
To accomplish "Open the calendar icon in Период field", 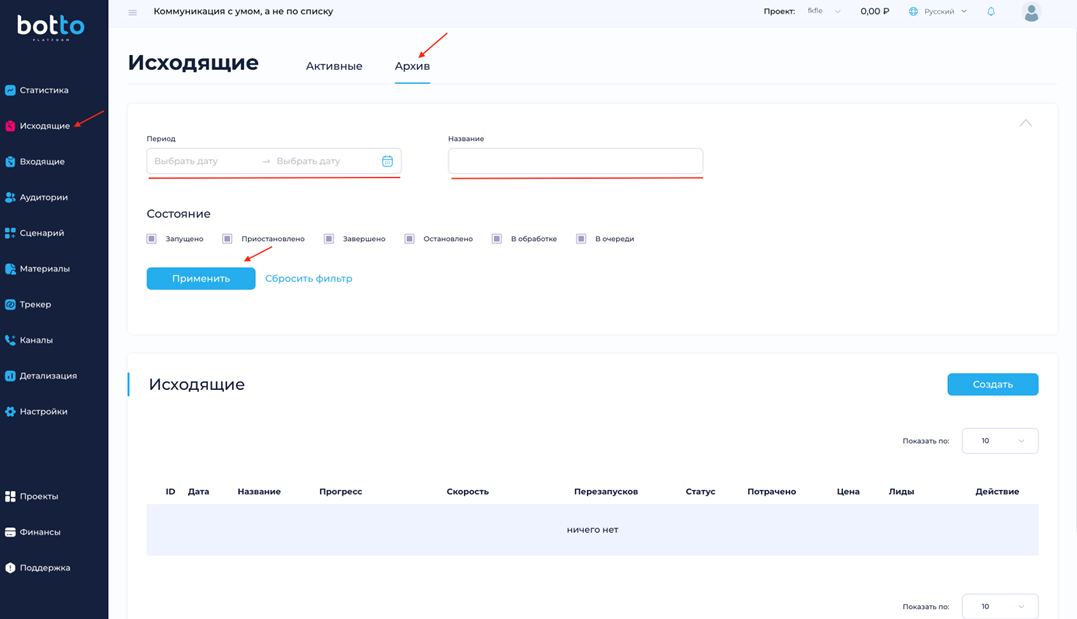I will point(387,161).
